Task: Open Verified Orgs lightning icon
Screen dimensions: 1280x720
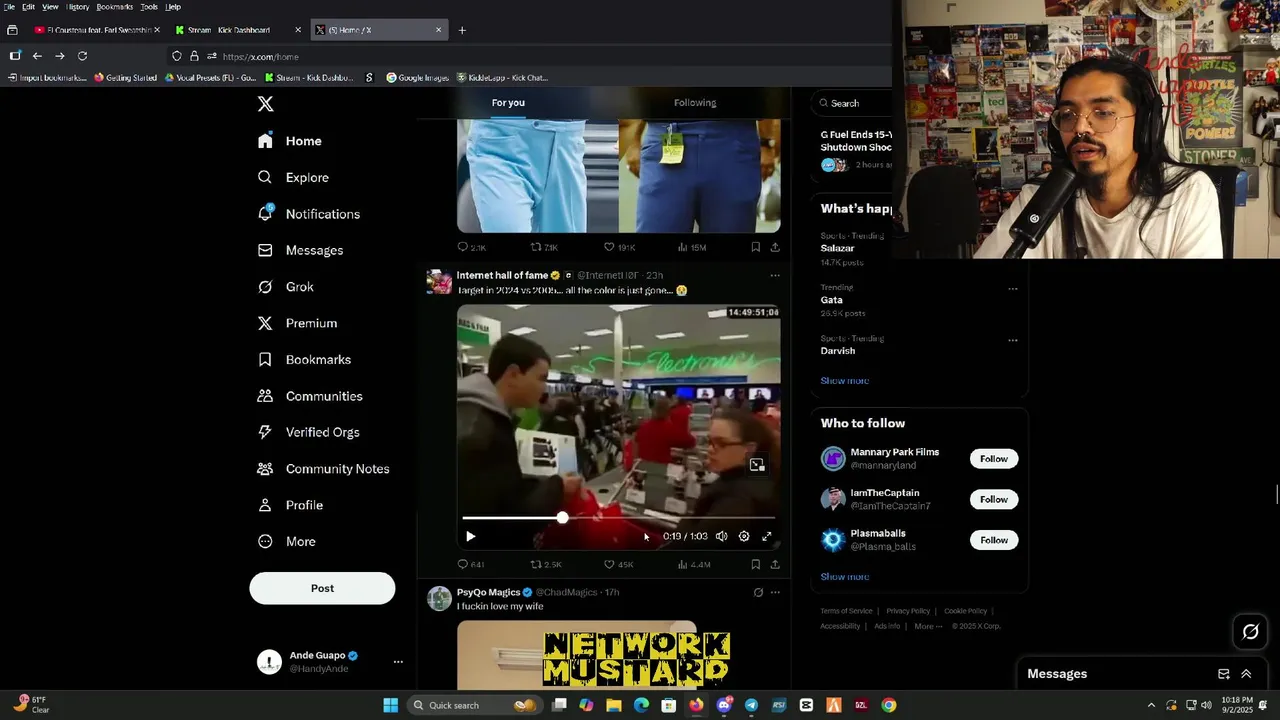Action: point(265,432)
